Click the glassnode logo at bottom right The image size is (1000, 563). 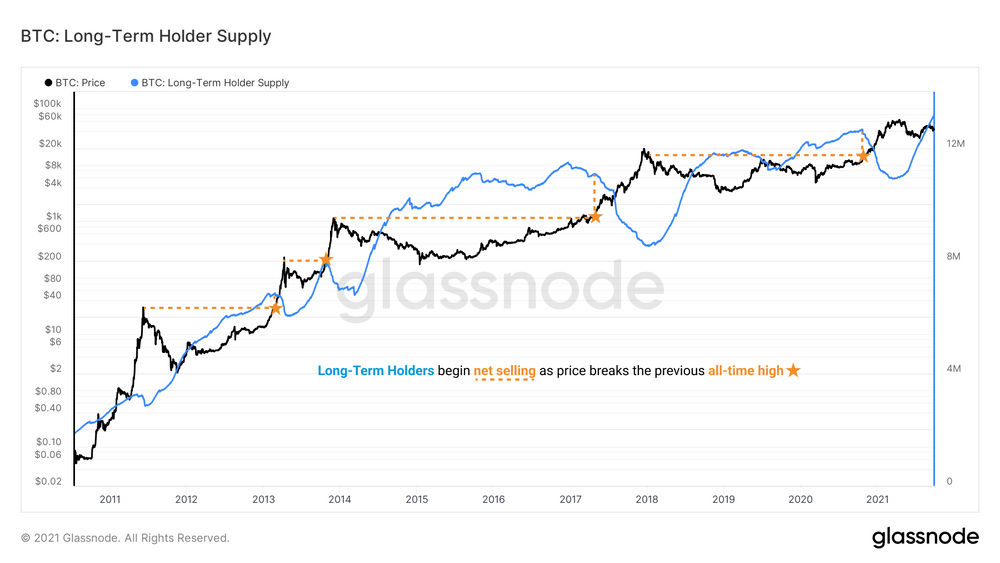pyautogui.click(x=925, y=537)
